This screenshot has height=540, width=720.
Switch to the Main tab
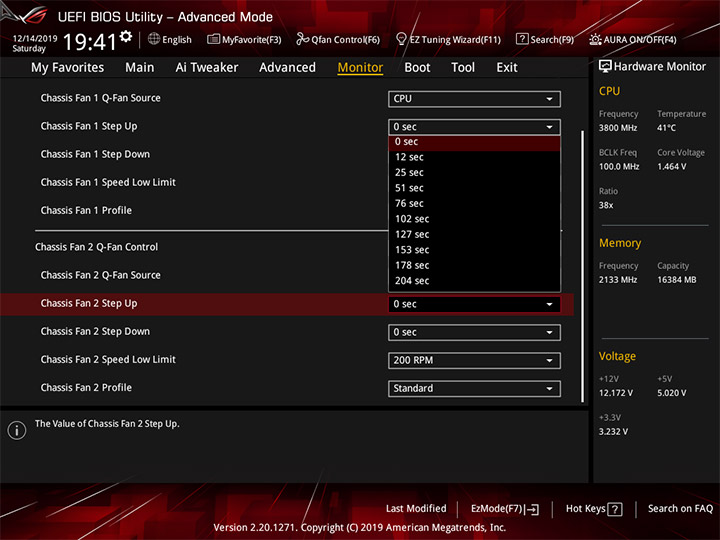tap(140, 68)
